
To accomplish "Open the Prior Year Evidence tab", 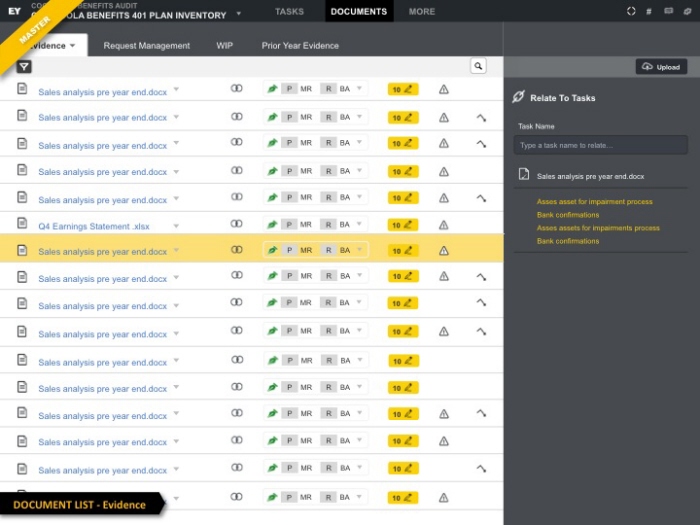I will click(300, 46).
